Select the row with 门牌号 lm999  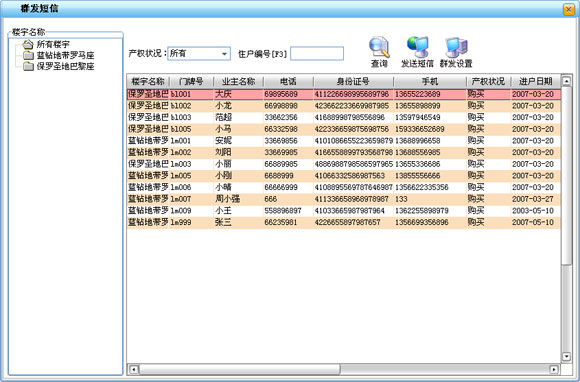pos(344,222)
